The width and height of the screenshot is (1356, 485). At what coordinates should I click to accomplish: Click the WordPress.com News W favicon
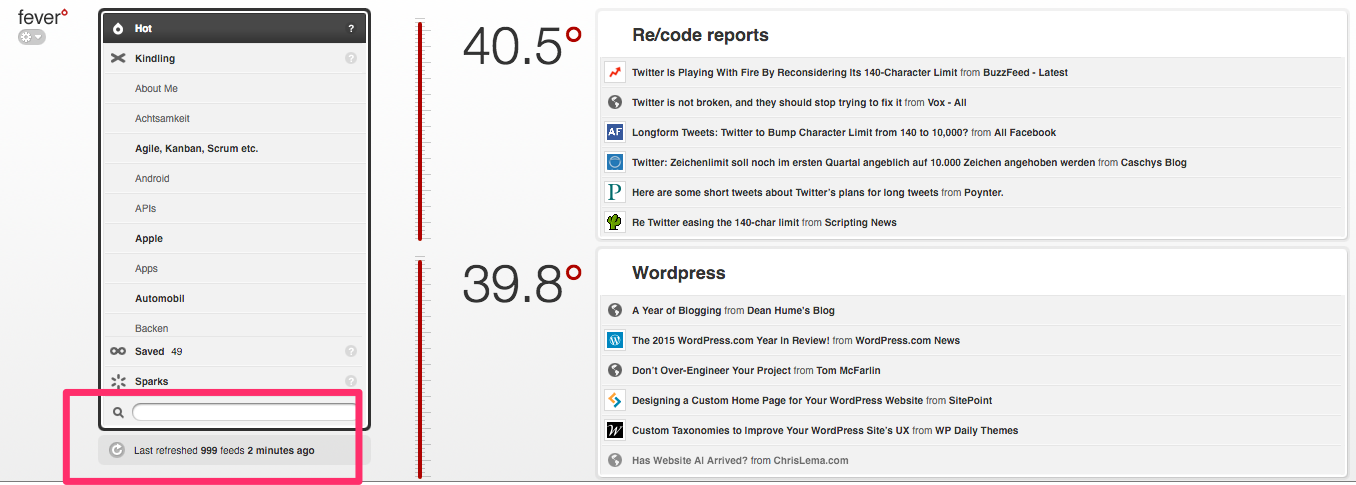tap(615, 340)
